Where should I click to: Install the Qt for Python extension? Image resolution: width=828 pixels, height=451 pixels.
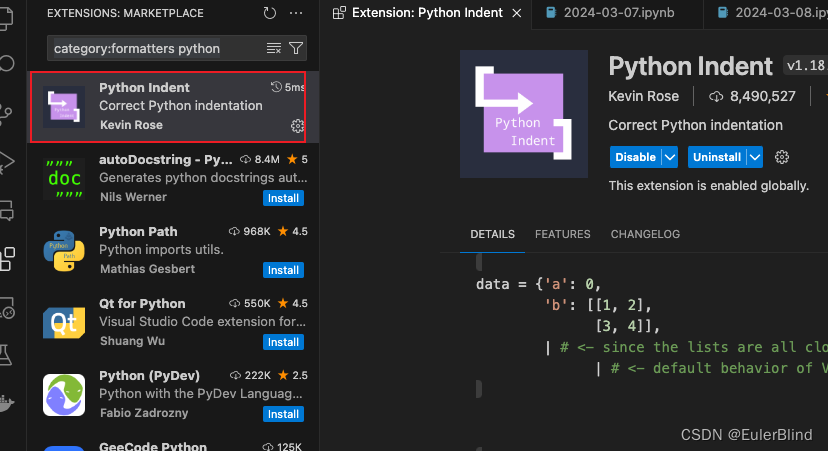tap(283, 342)
